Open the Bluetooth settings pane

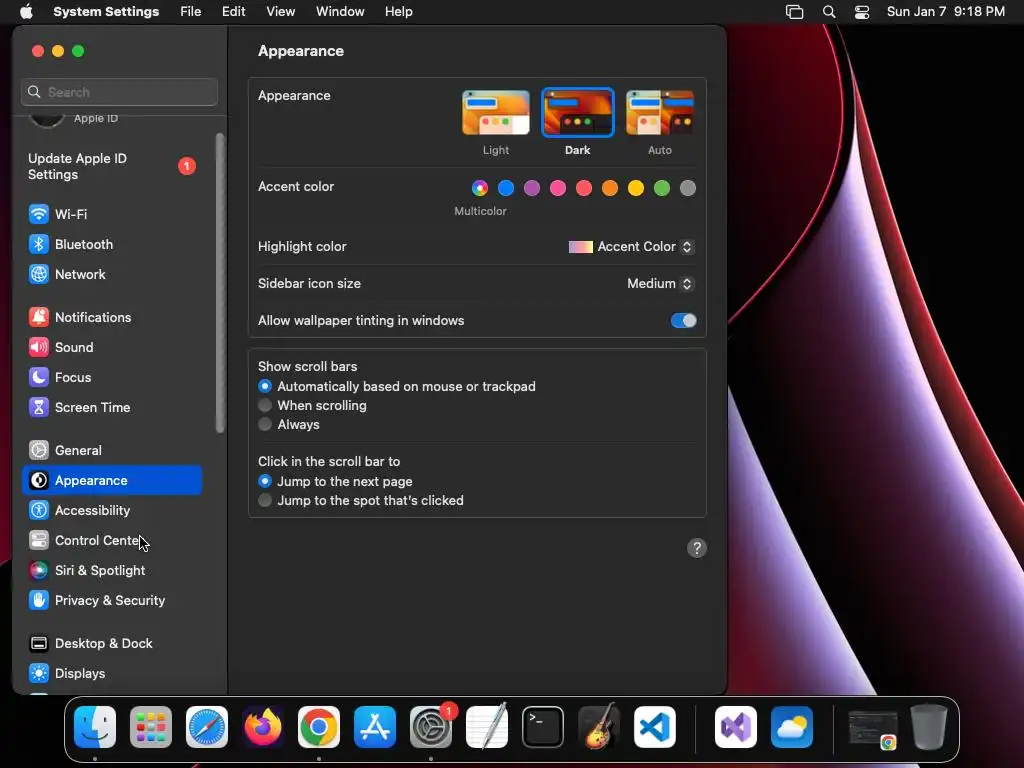[x=112, y=244]
